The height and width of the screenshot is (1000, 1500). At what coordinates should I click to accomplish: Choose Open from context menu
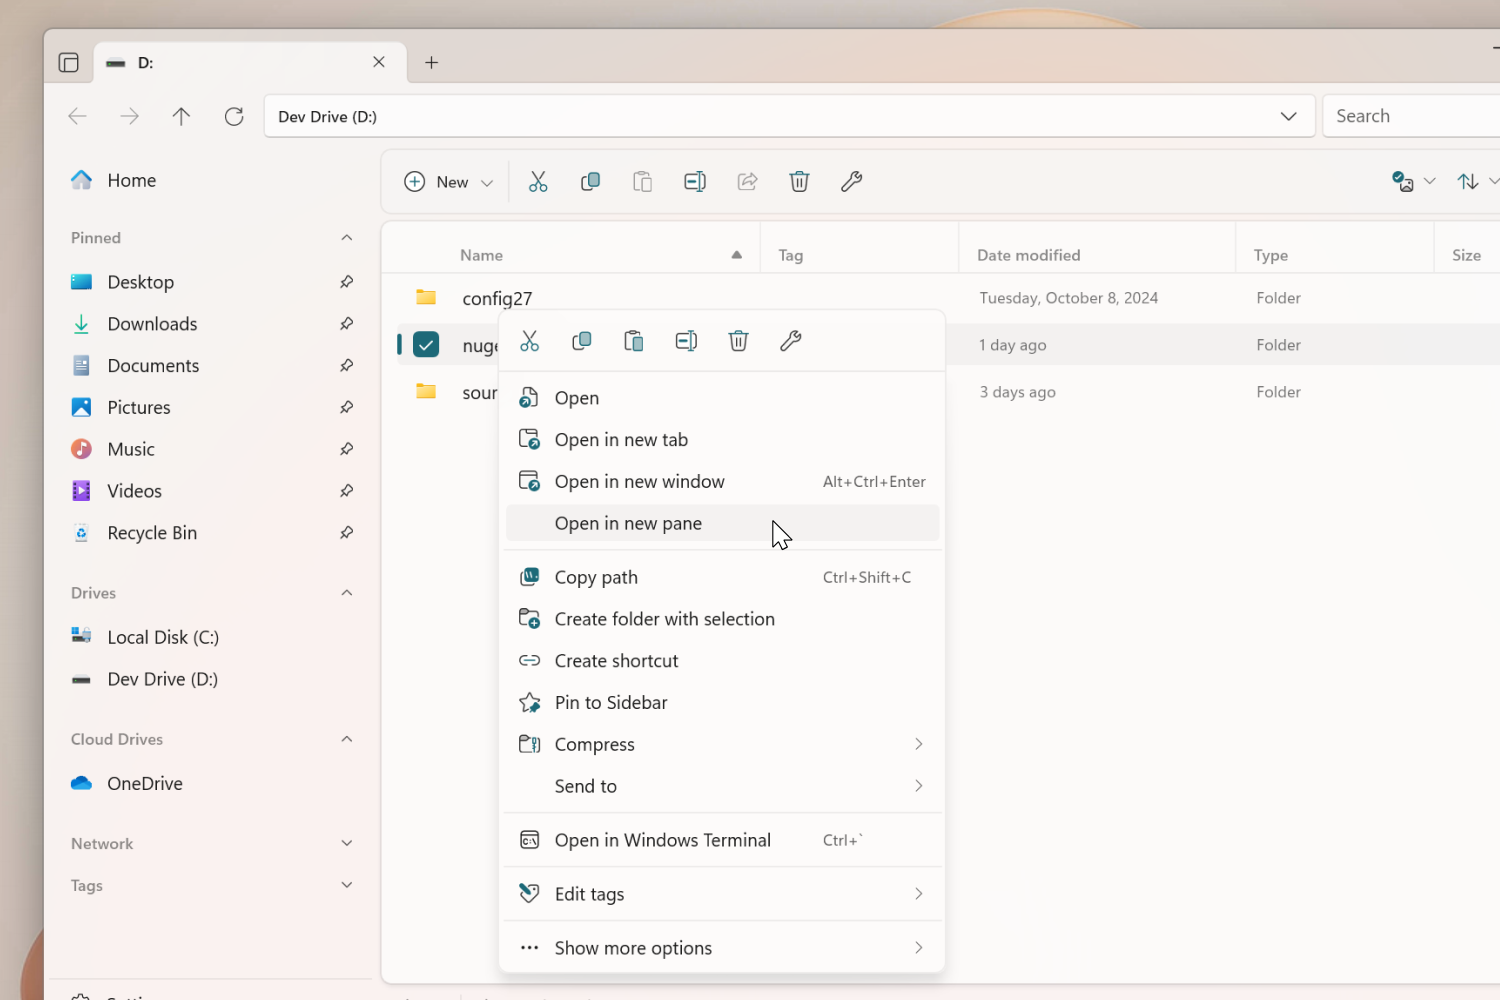[722, 398]
